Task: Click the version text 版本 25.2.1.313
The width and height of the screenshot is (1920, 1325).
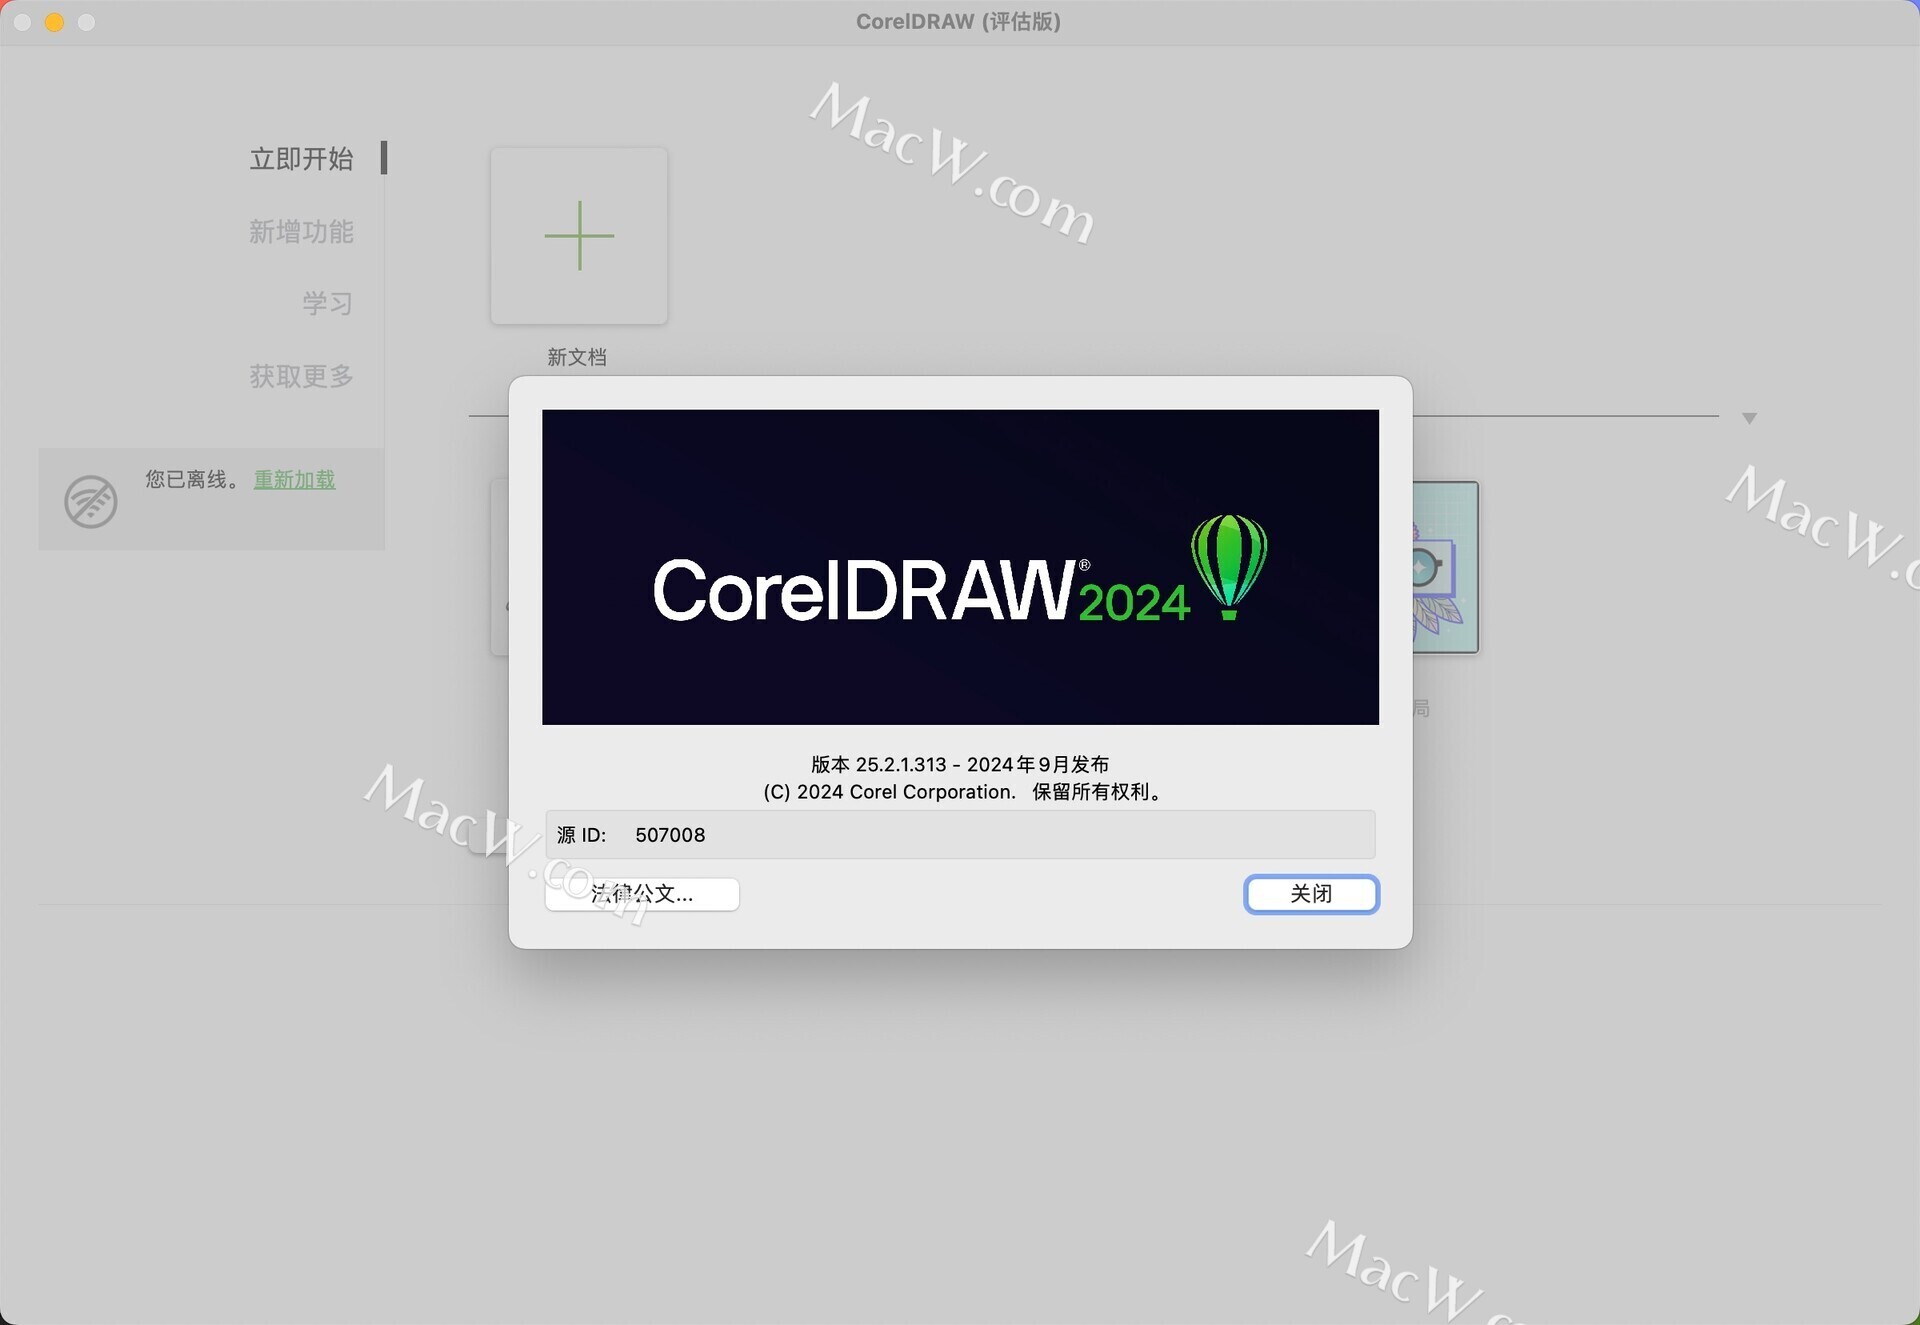Action: click(878, 764)
